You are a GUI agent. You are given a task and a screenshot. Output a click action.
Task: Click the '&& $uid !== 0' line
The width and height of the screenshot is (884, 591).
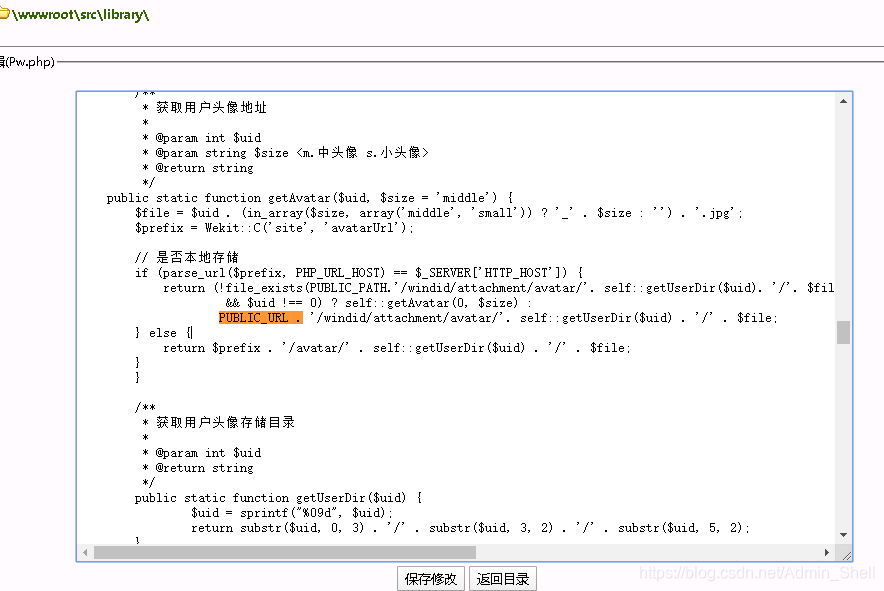click(378, 303)
